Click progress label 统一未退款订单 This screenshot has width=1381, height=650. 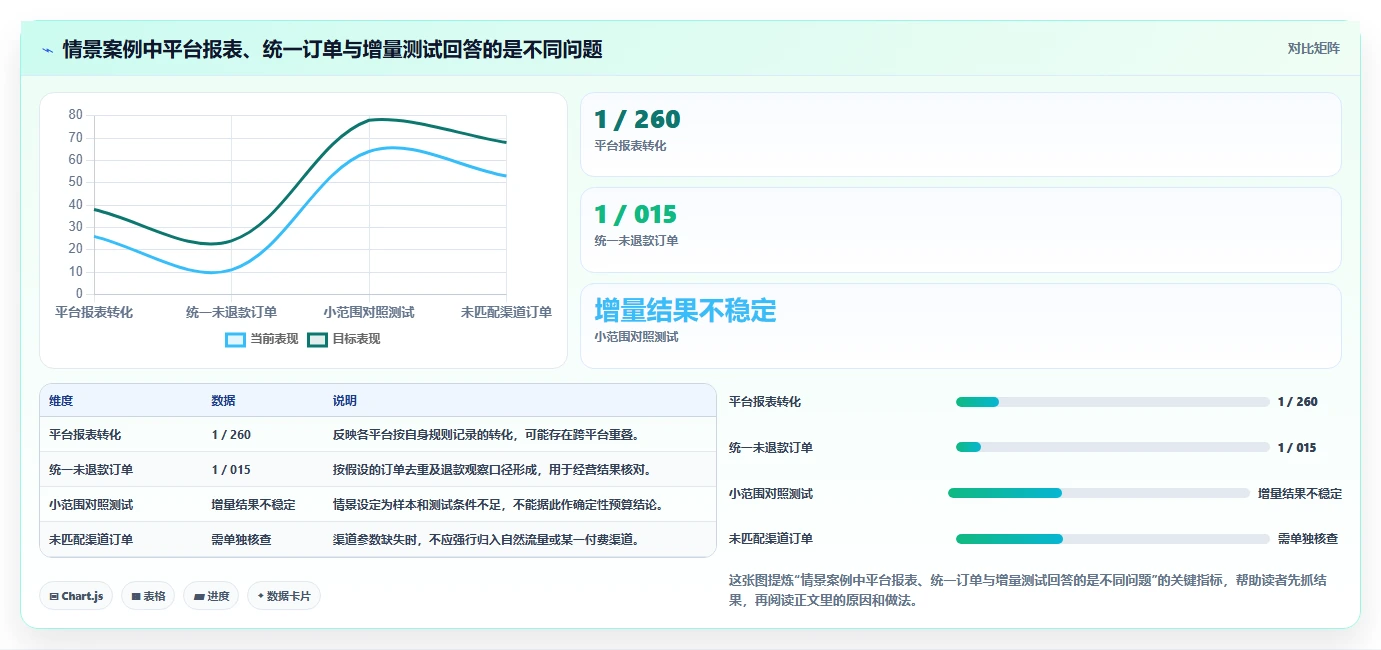click(771, 448)
